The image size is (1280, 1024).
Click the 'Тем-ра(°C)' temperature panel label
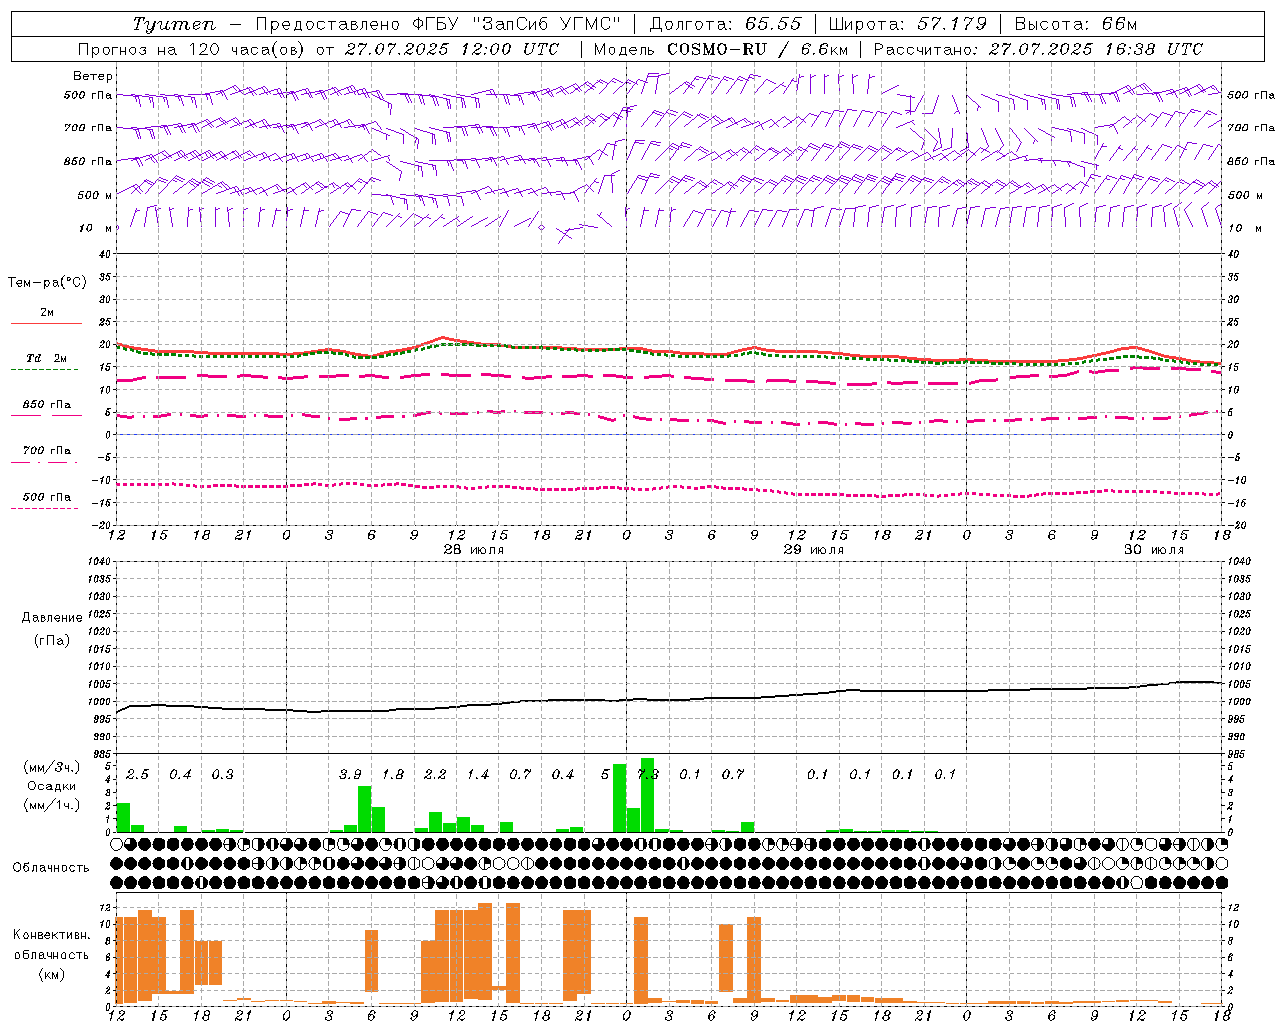coord(47,283)
